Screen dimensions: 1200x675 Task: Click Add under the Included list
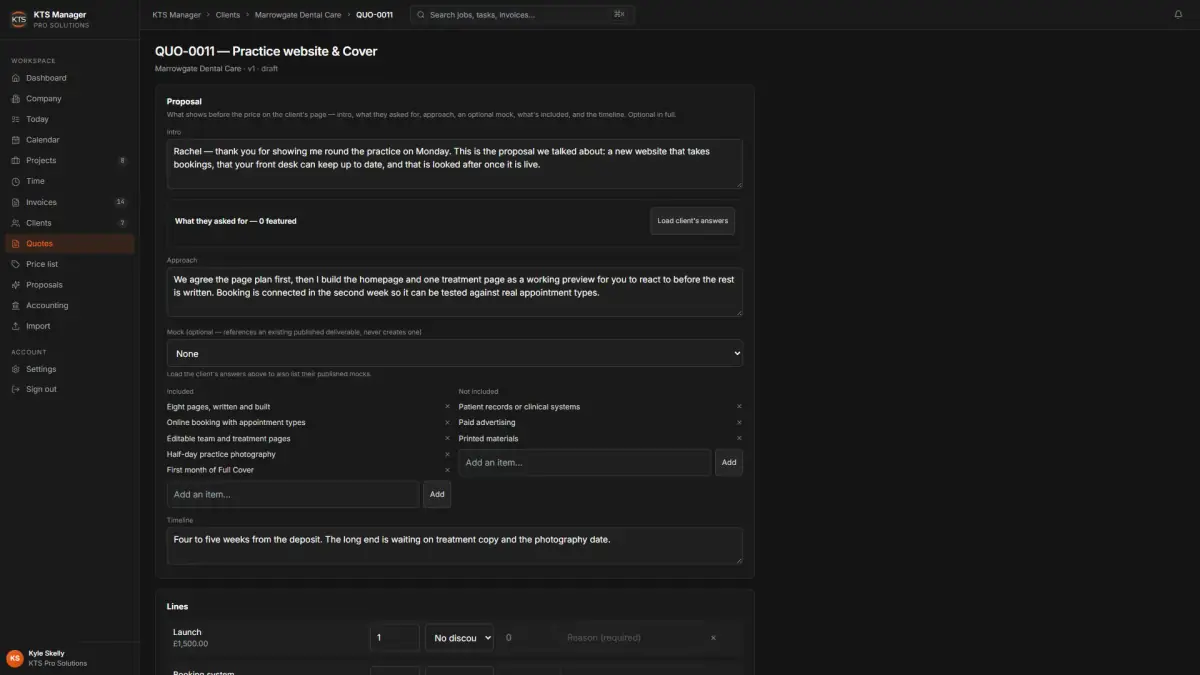tap(437, 494)
